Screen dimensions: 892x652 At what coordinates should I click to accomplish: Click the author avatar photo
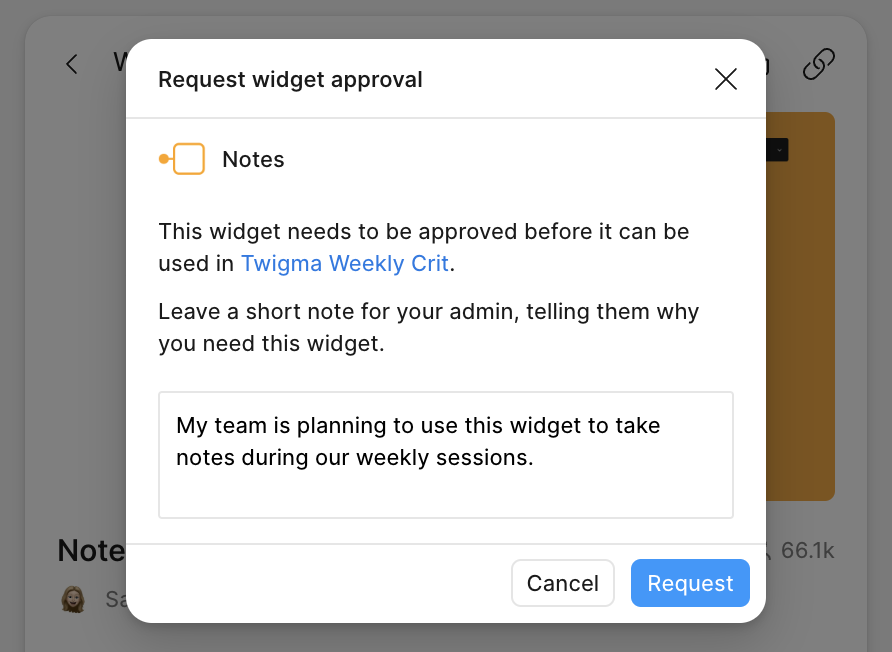tap(73, 600)
